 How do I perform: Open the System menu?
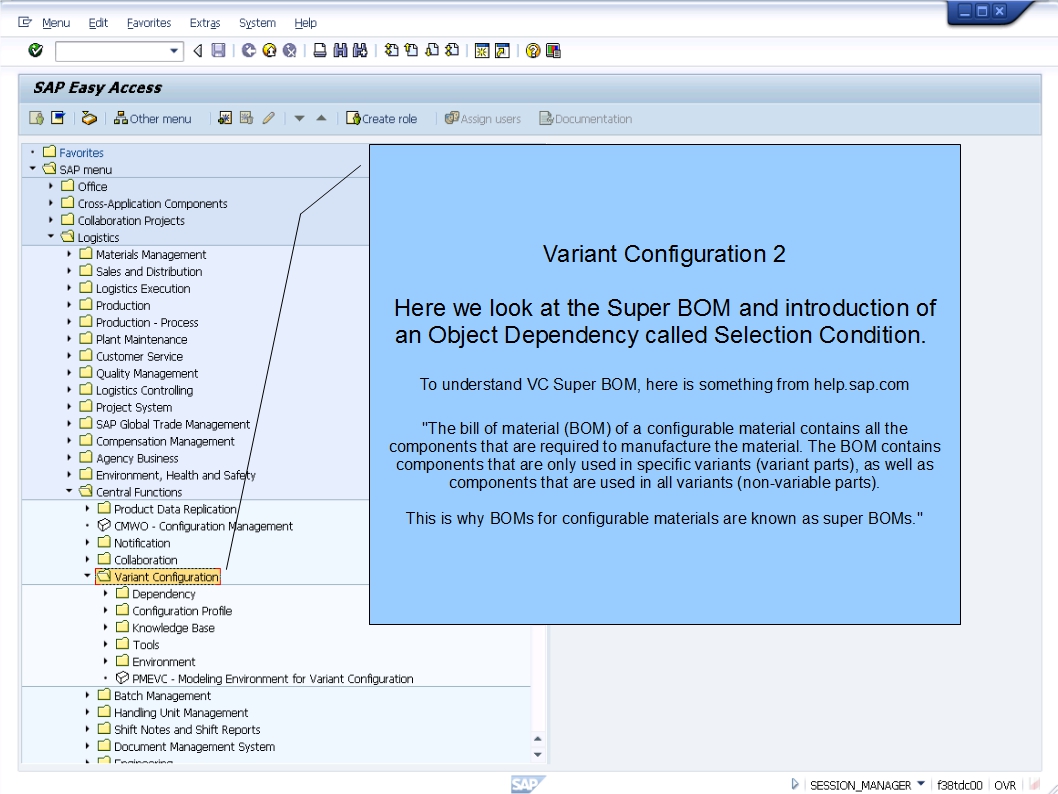pos(257,23)
